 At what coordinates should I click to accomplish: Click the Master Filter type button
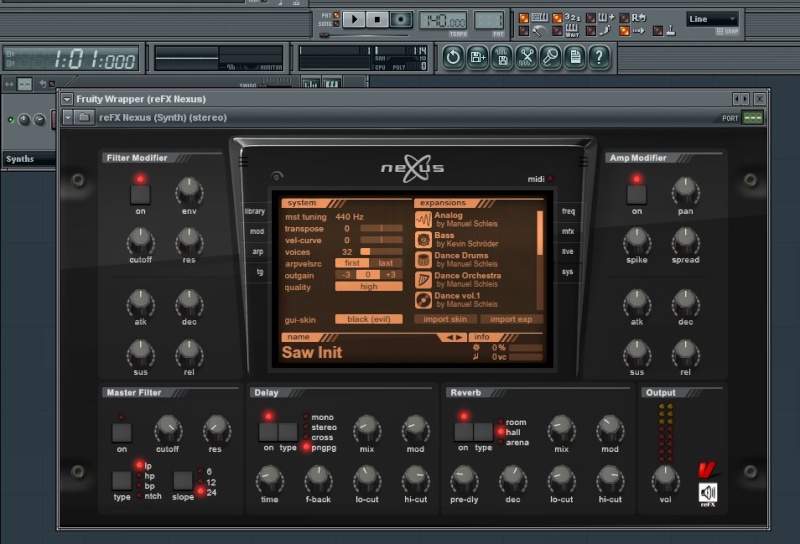pyautogui.click(x=121, y=480)
